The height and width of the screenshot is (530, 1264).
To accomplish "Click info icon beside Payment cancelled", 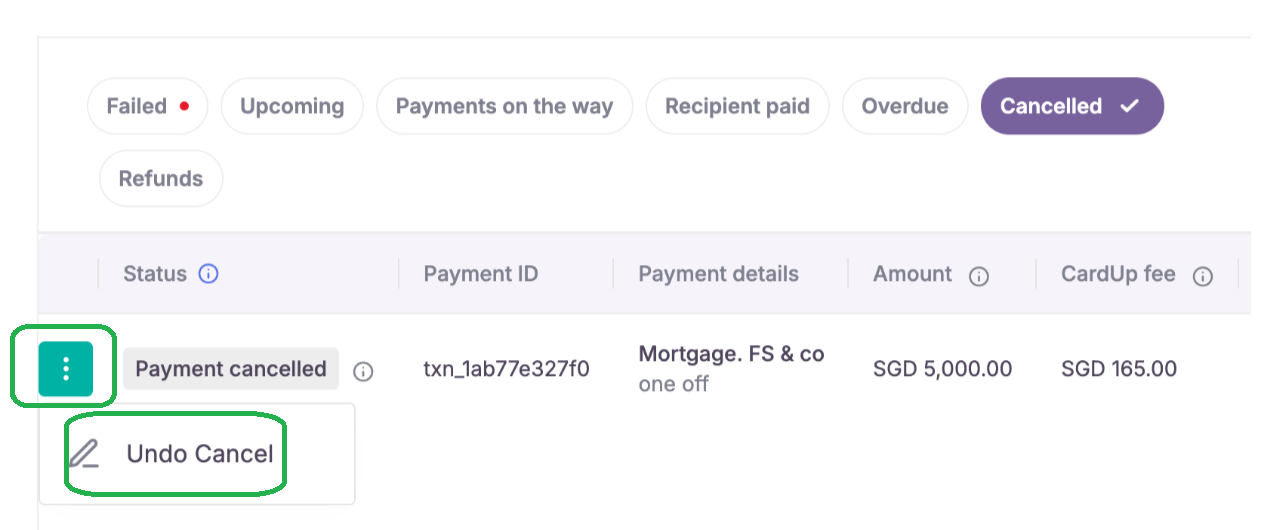I will (364, 372).
